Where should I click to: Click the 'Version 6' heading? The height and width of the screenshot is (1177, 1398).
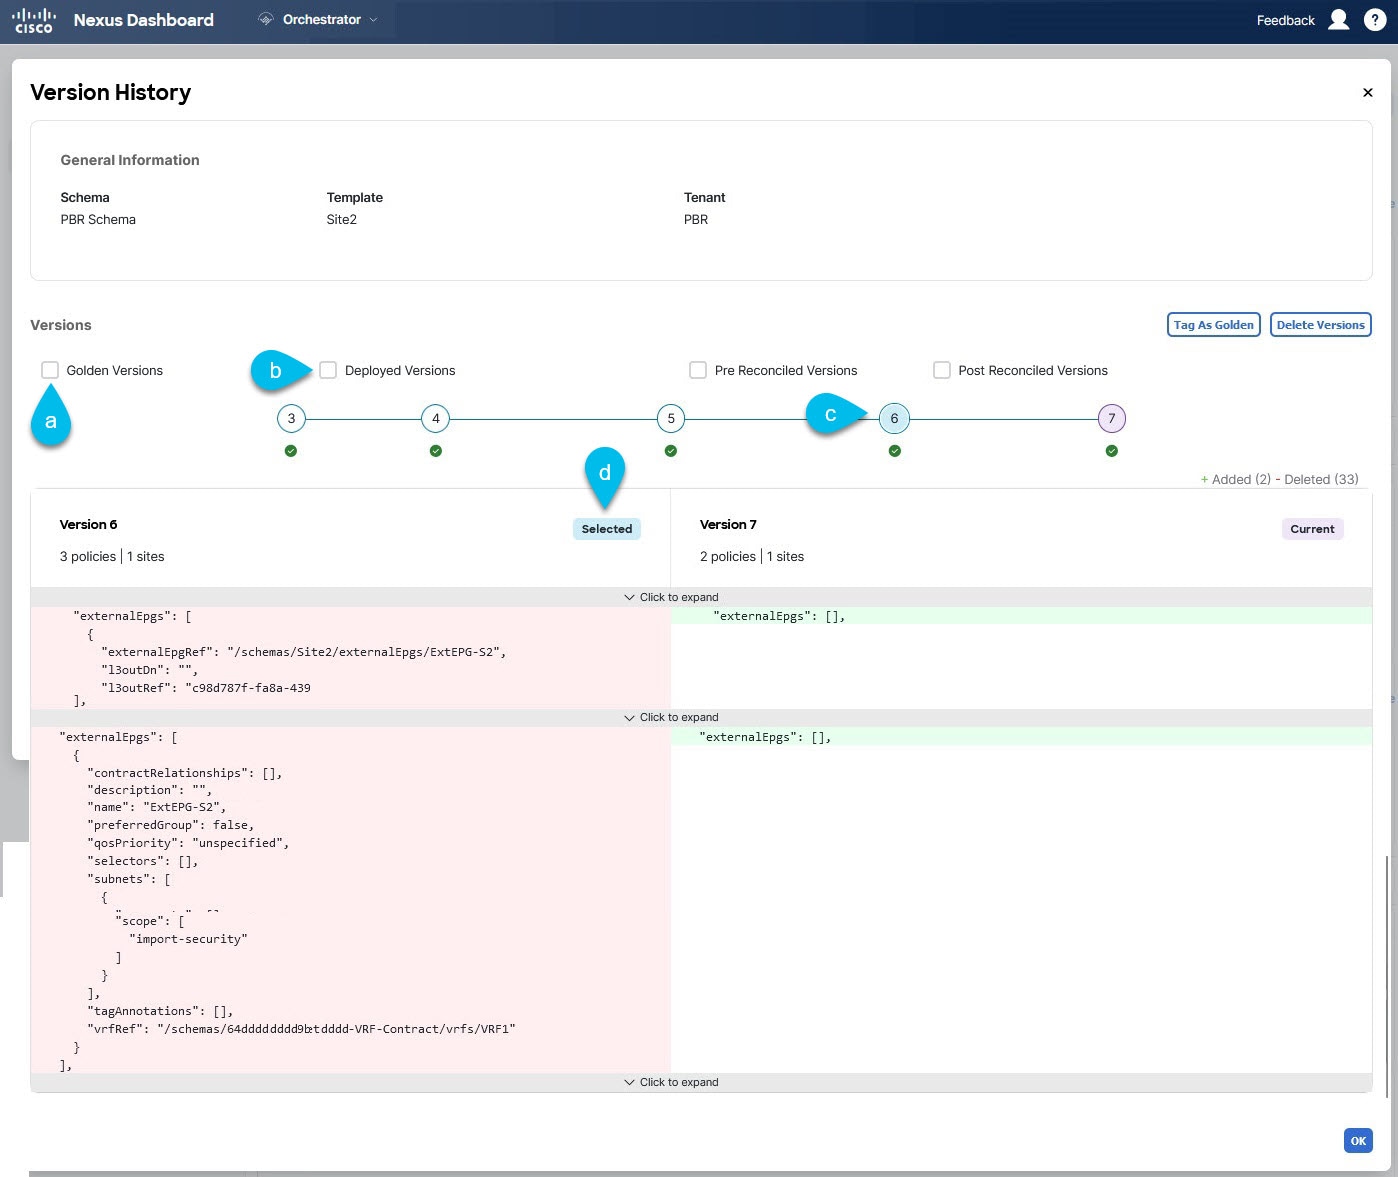click(88, 524)
